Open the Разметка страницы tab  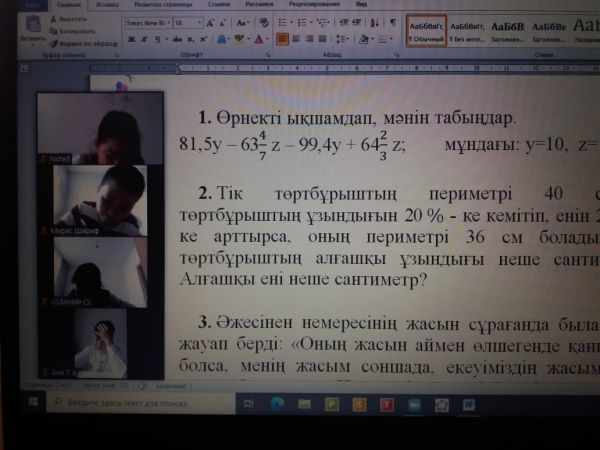[x=161, y=4]
